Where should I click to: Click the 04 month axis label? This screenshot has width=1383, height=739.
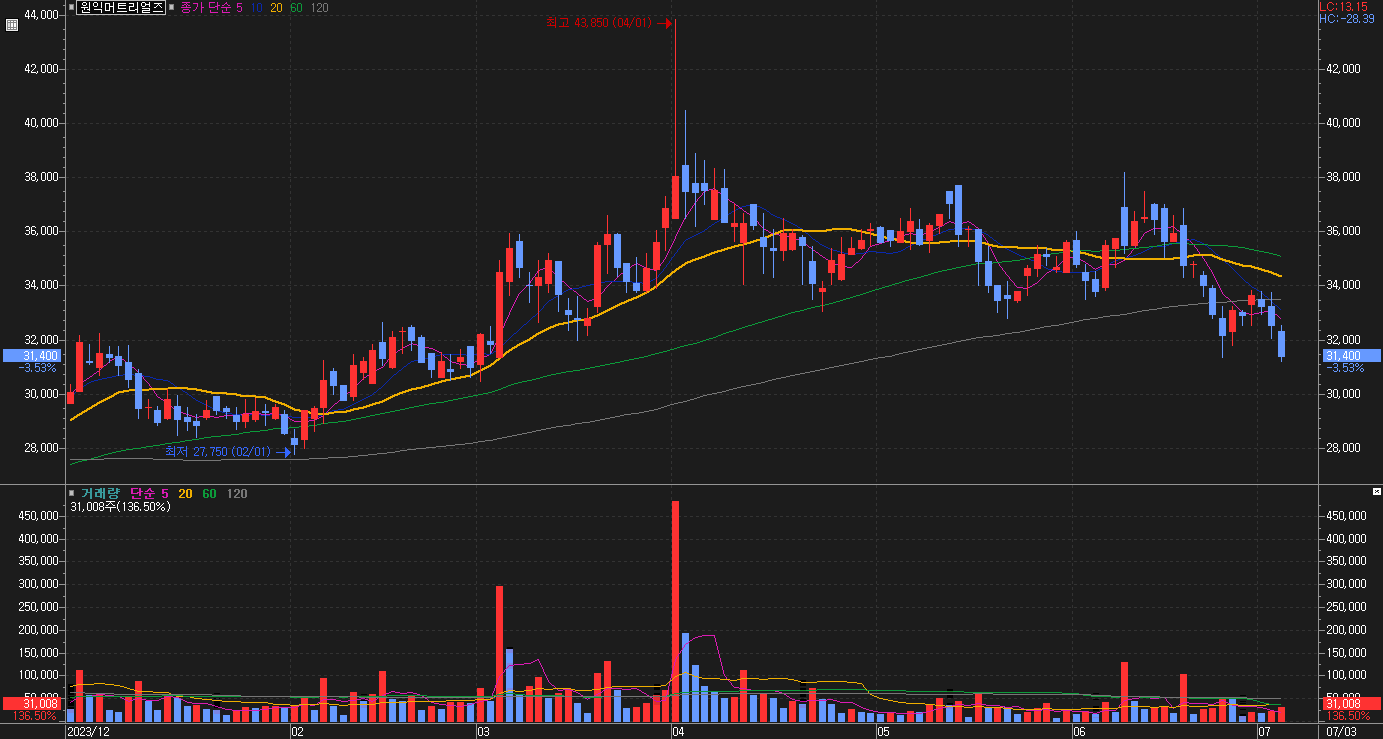[x=677, y=732]
